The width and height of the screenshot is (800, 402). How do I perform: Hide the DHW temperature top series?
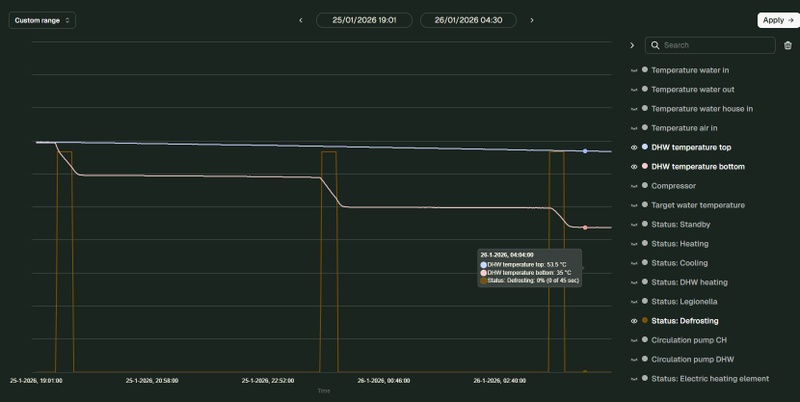(634, 147)
